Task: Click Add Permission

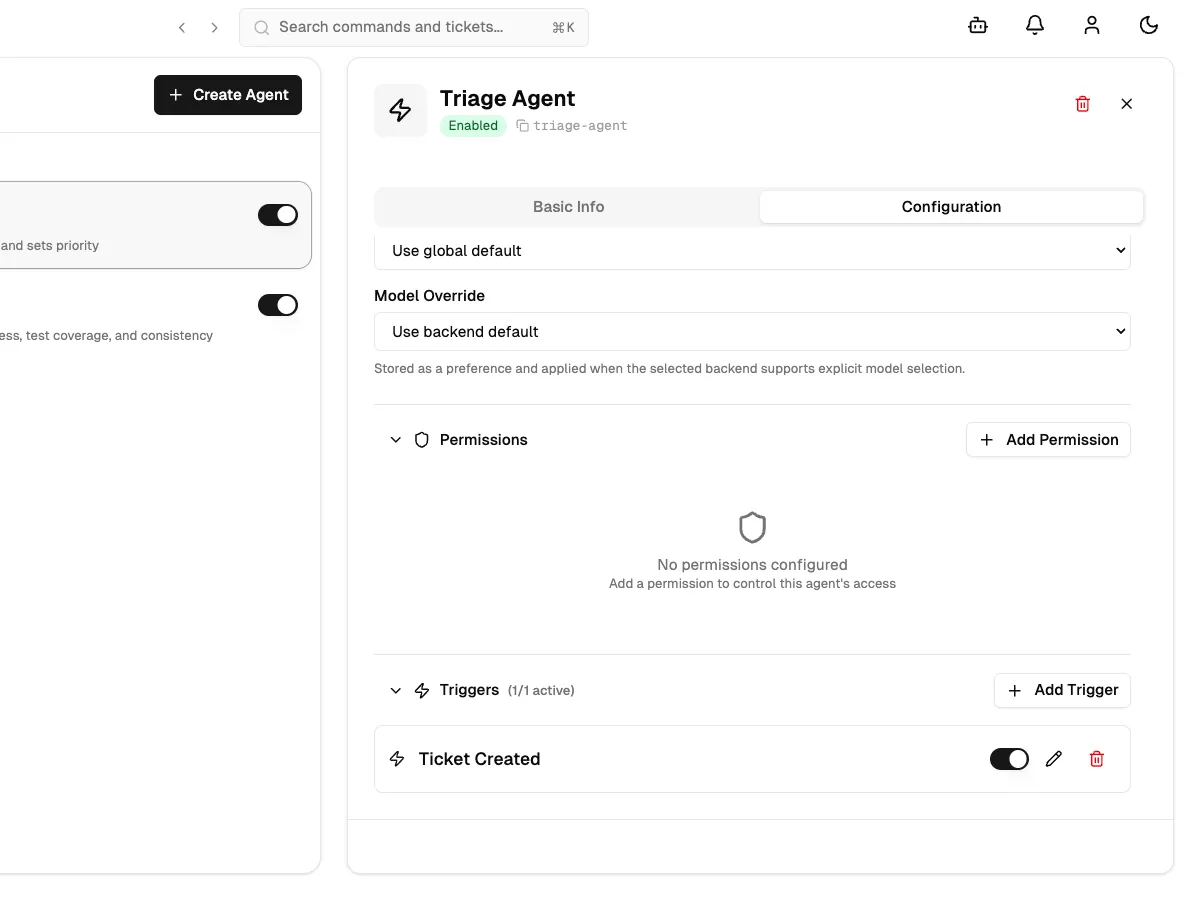Action: tap(1048, 439)
